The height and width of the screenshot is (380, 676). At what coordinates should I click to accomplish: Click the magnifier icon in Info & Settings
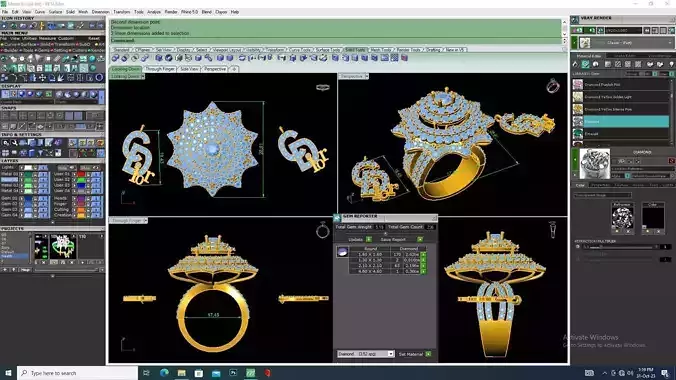pos(6,143)
